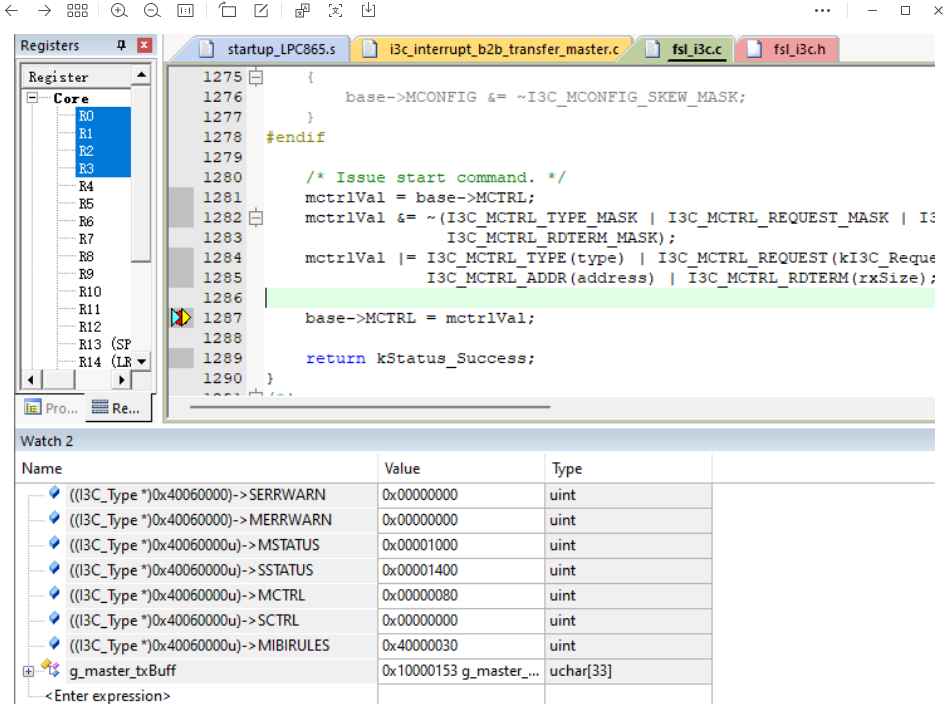Switch to the Project (Pro...) panel tab
943x704 pixels.
(52, 408)
